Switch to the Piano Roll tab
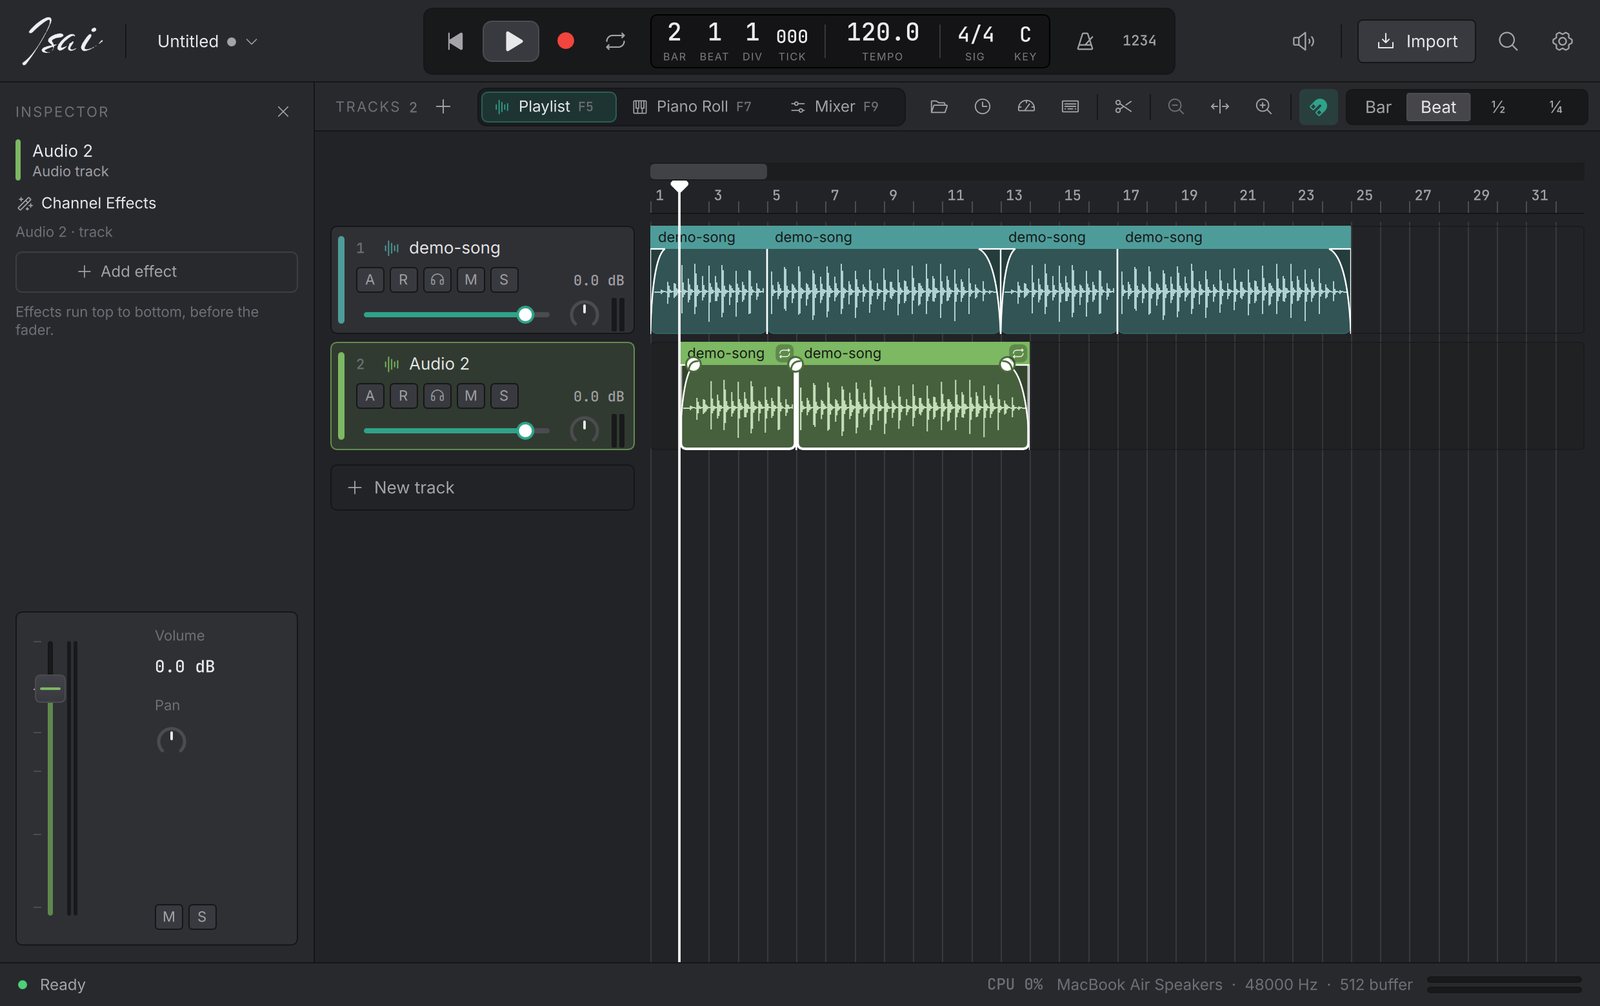This screenshot has height=1006, width=1600. coord(692,107)
